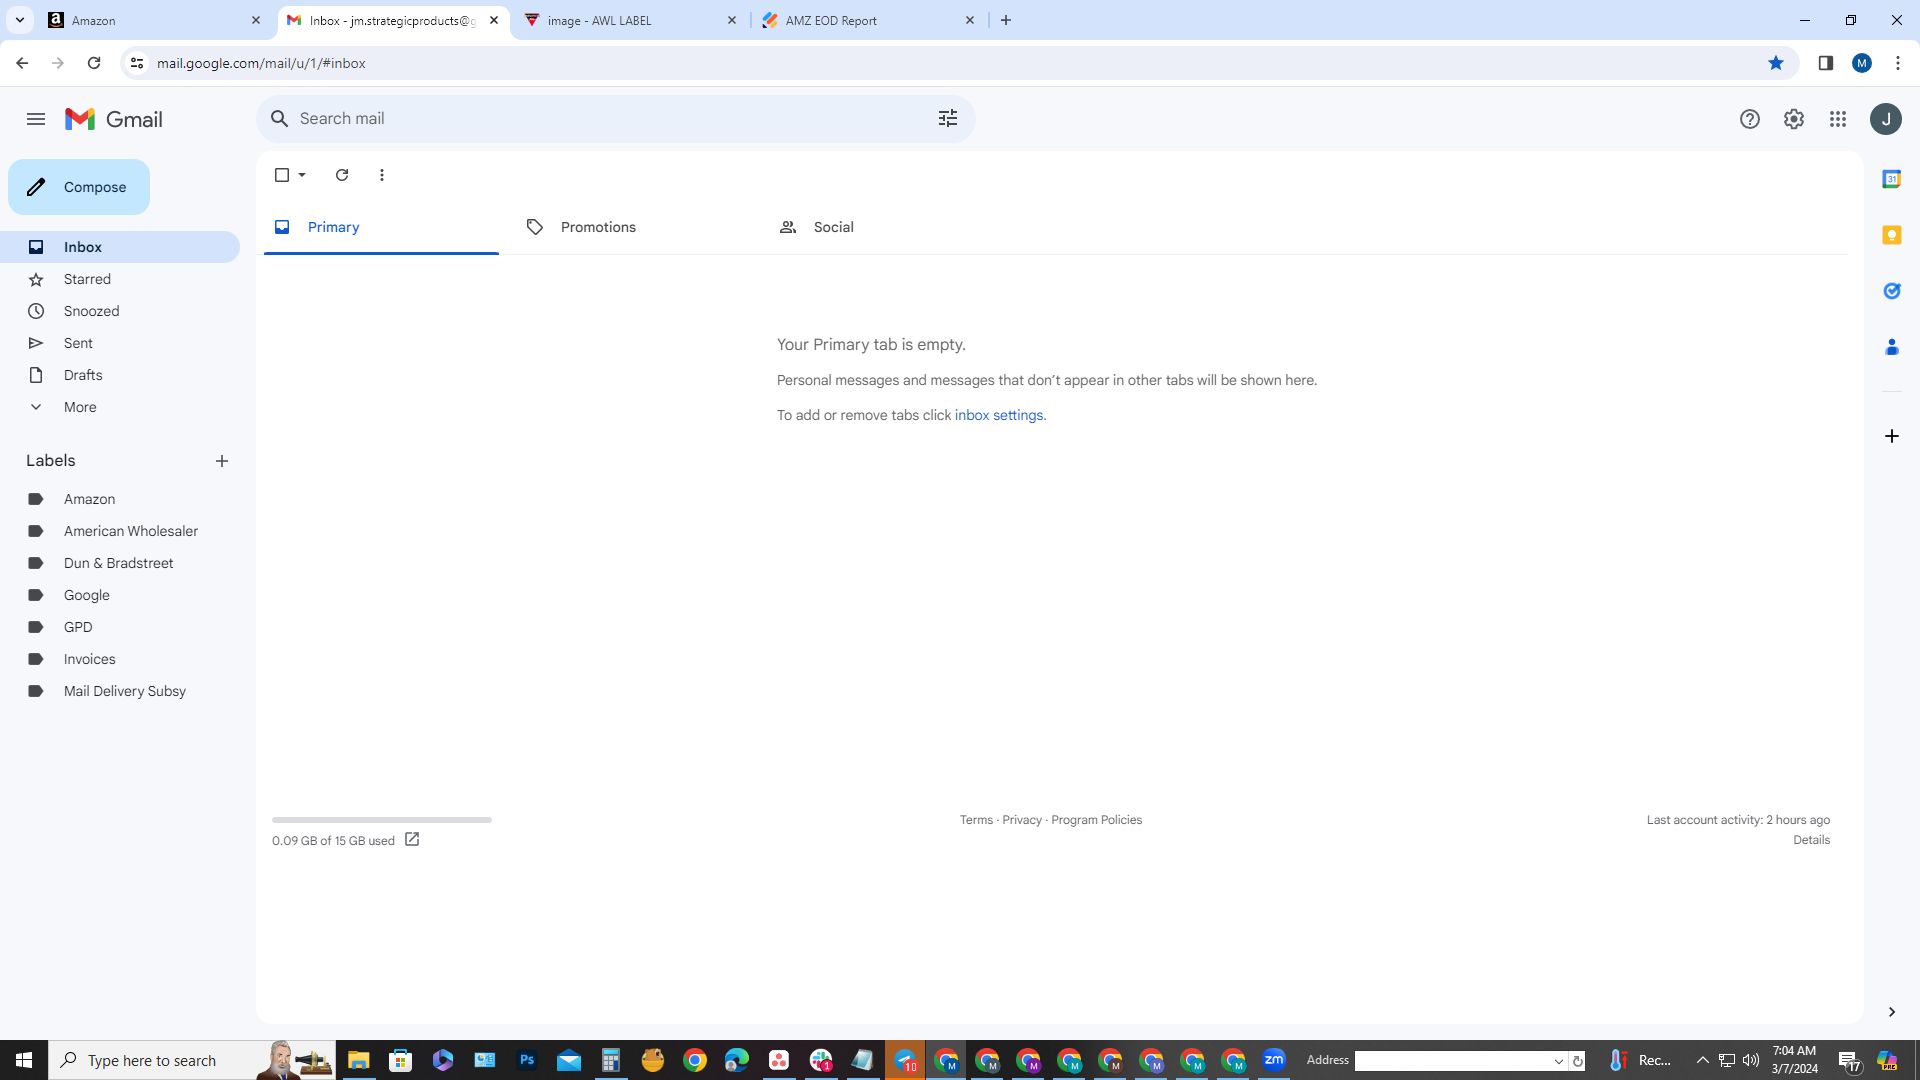1920x1080 pixels.
Task: Switch to AMZ EOD Report browser tab
Action: [x=869, y=20]
